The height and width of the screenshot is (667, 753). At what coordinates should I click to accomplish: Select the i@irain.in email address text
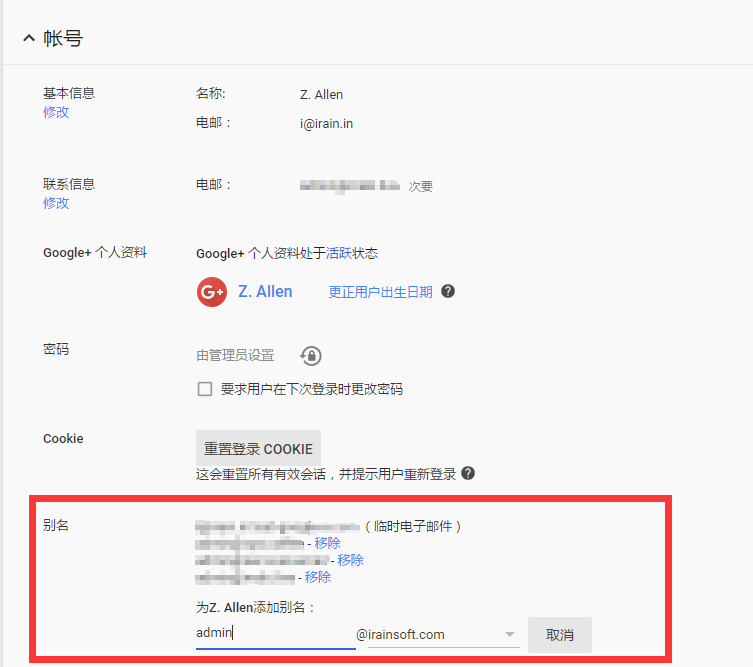click(x=326, y=123)
